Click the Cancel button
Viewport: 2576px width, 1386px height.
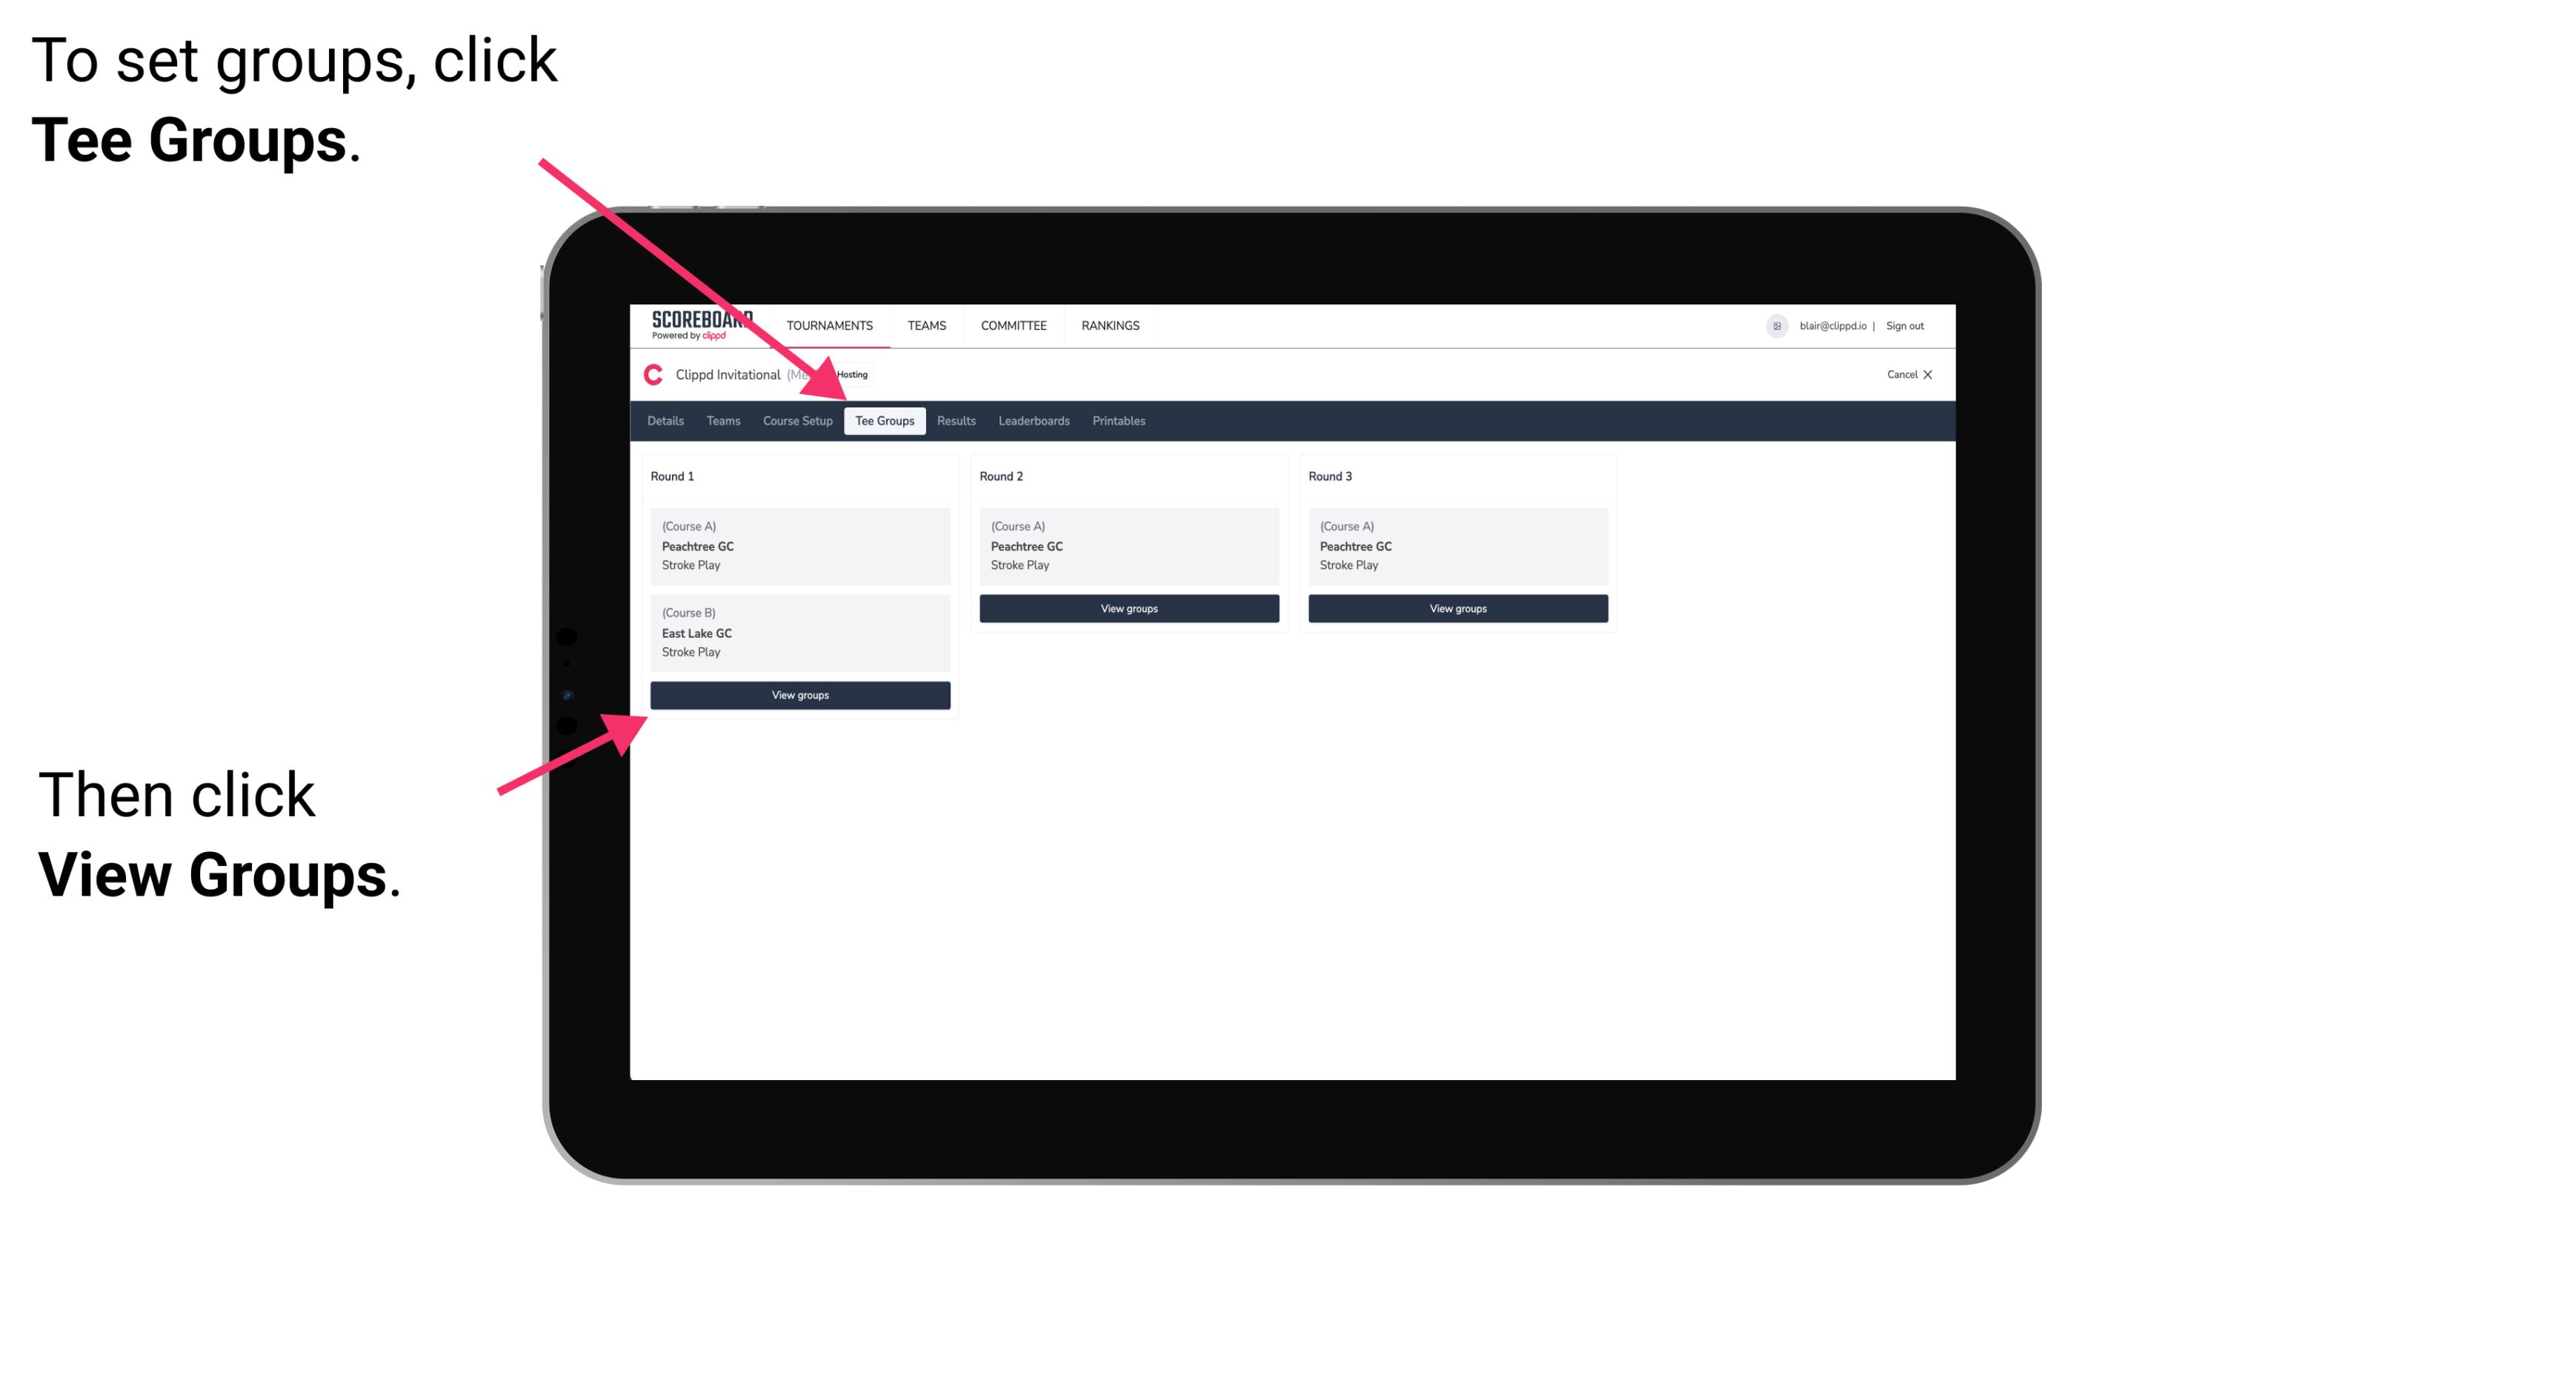1908,374
